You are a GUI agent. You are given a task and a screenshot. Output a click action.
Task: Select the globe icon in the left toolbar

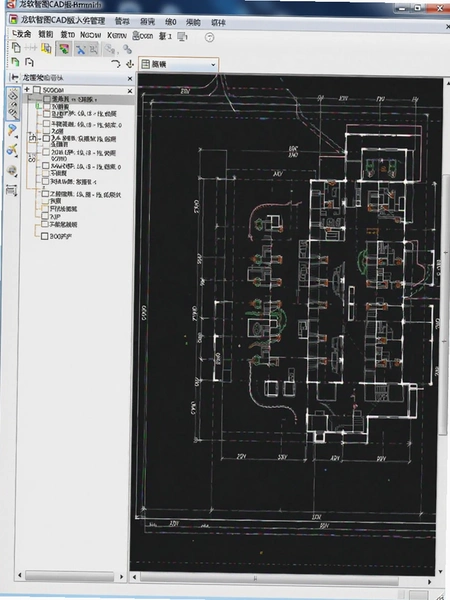click(12, 170)
